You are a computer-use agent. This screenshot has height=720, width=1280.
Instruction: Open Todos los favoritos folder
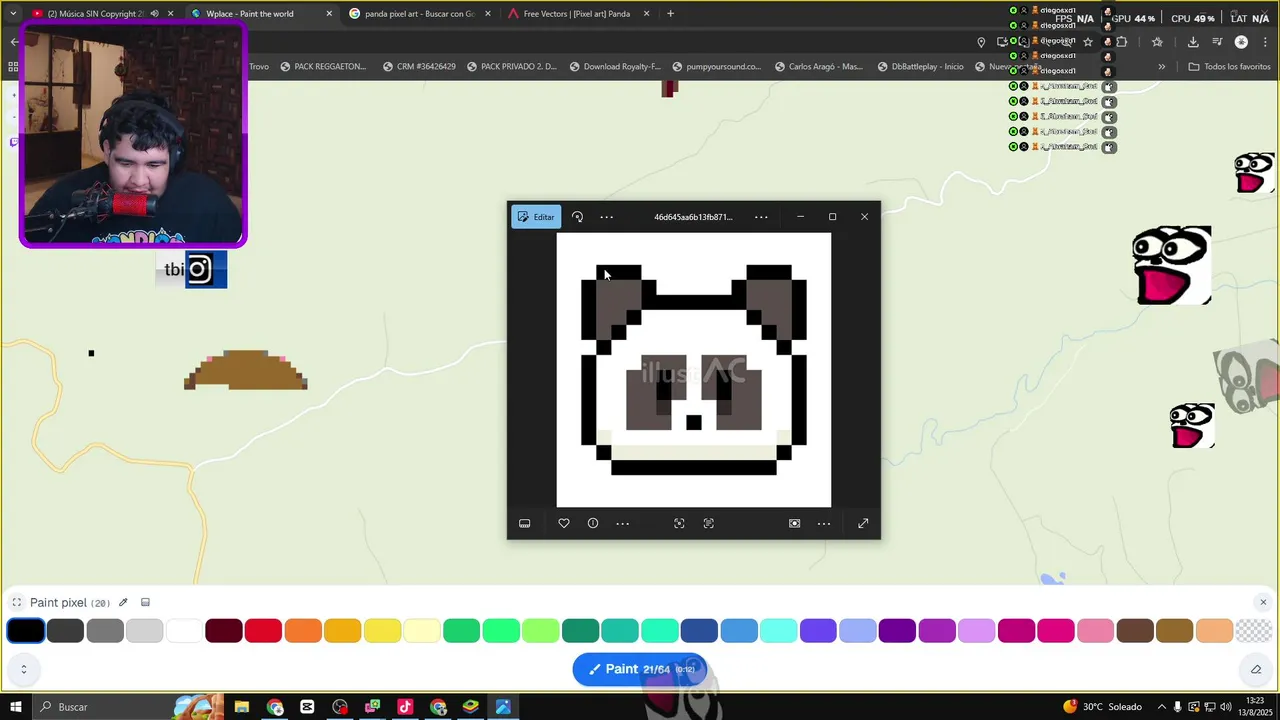[x=1229, y=67]
